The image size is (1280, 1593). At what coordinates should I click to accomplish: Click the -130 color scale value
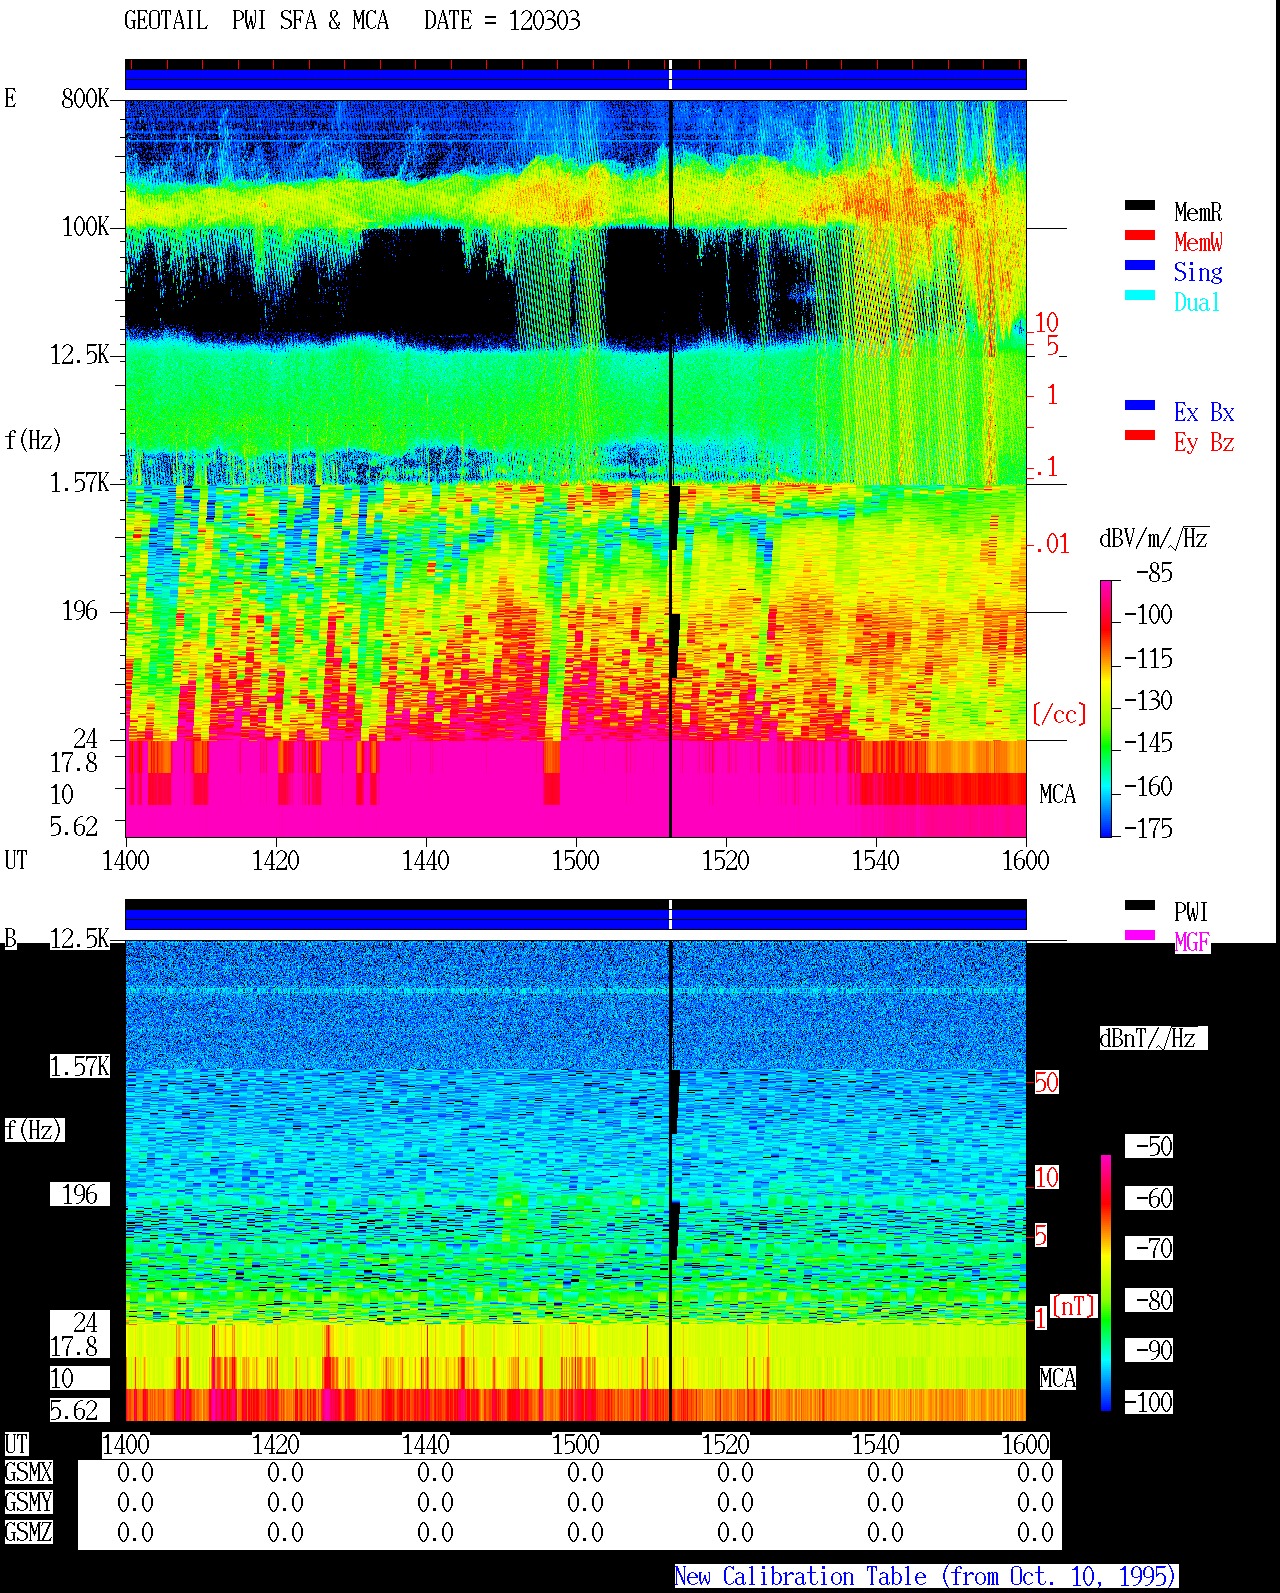1148,700
